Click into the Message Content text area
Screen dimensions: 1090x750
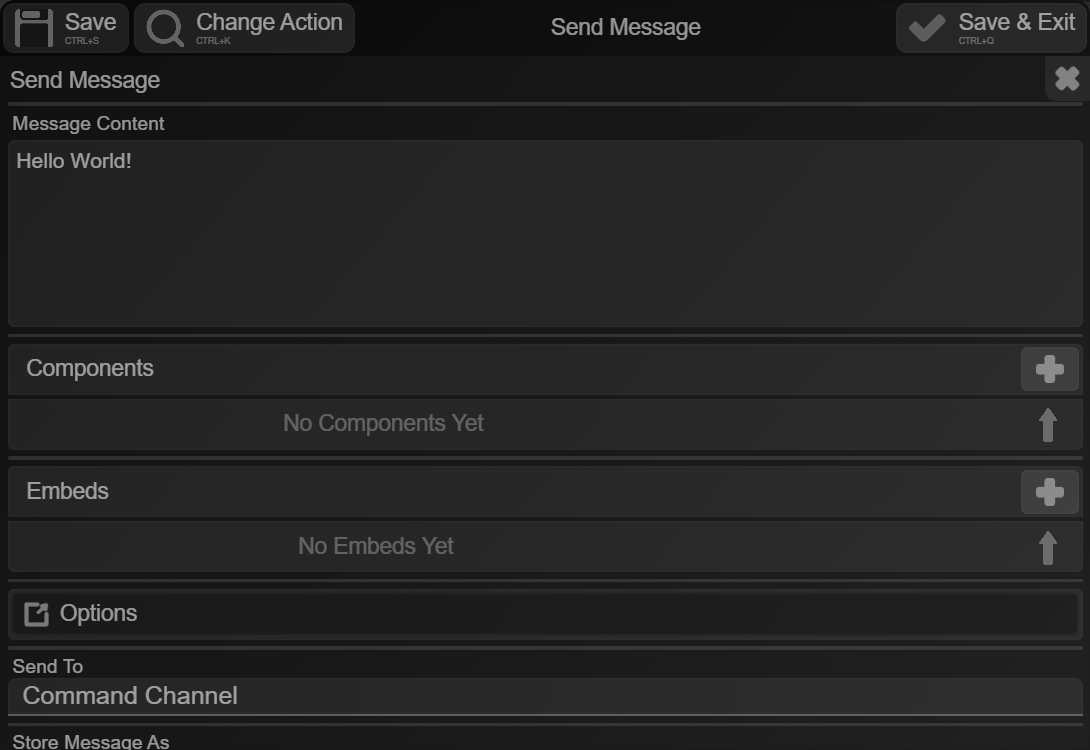point(545,240)
